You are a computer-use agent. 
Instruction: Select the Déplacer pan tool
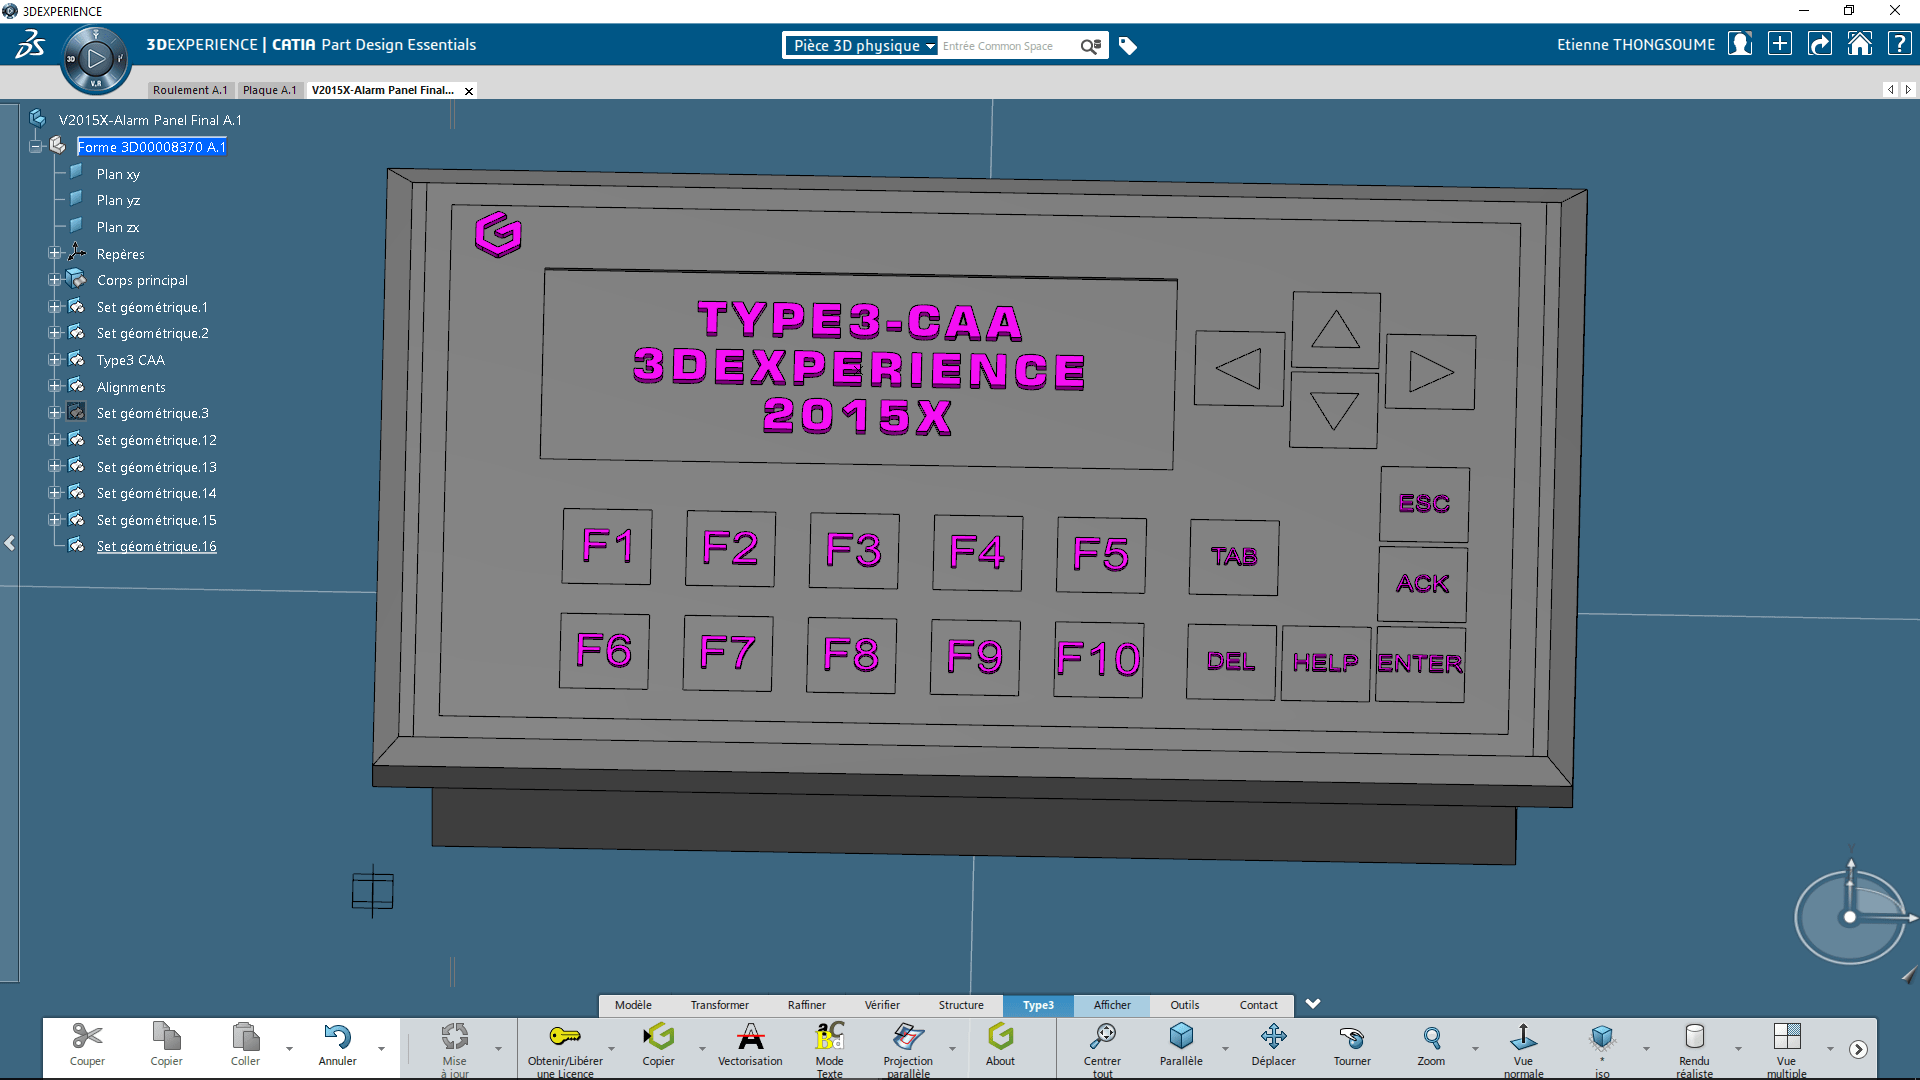coord(1273,1036)
